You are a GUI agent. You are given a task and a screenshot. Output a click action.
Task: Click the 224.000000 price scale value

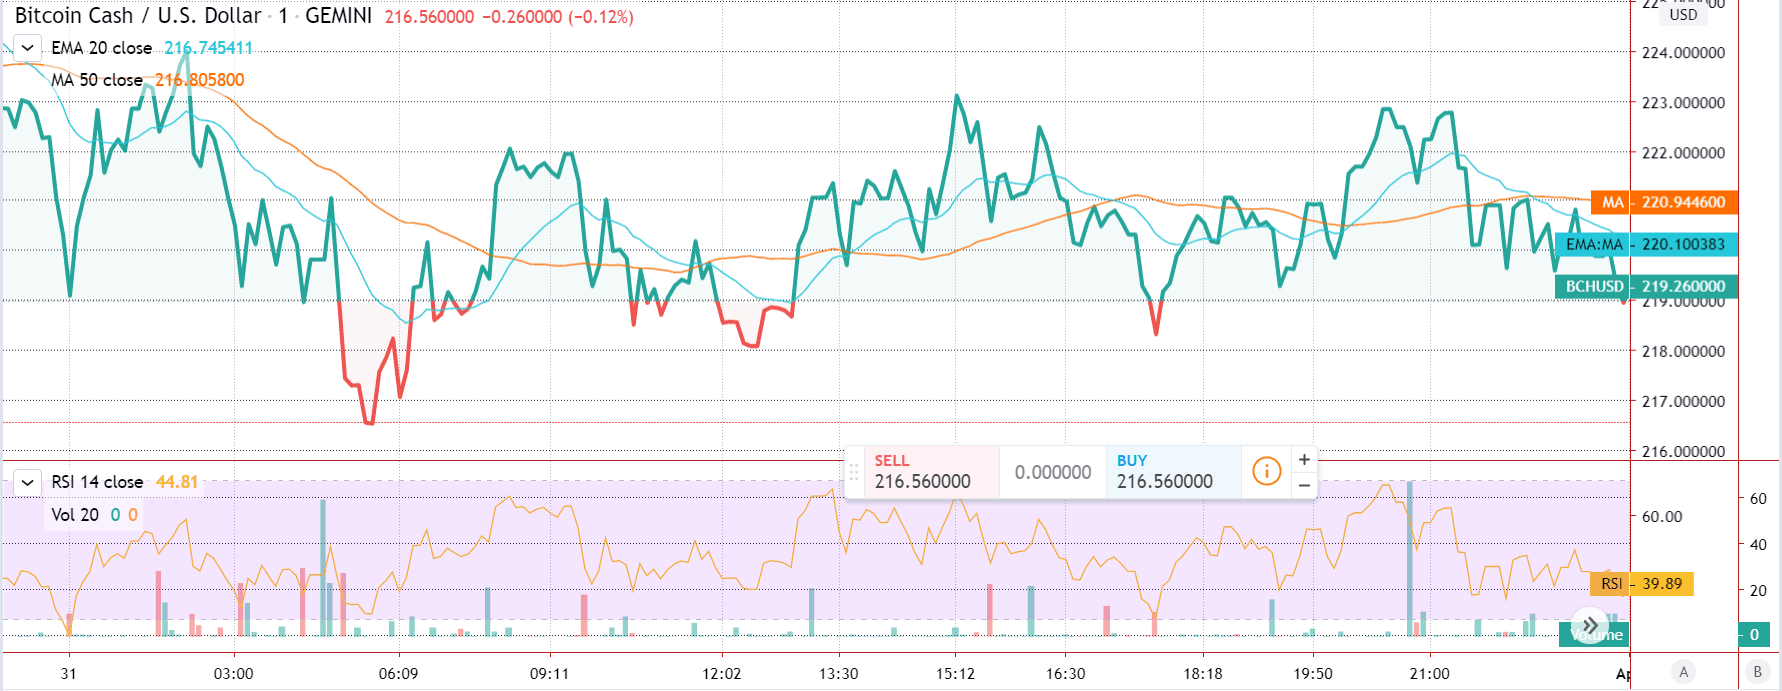point(1683,53)
